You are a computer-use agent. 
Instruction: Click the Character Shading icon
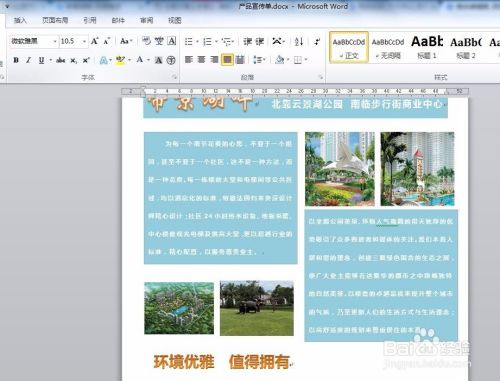pos(159,60)
